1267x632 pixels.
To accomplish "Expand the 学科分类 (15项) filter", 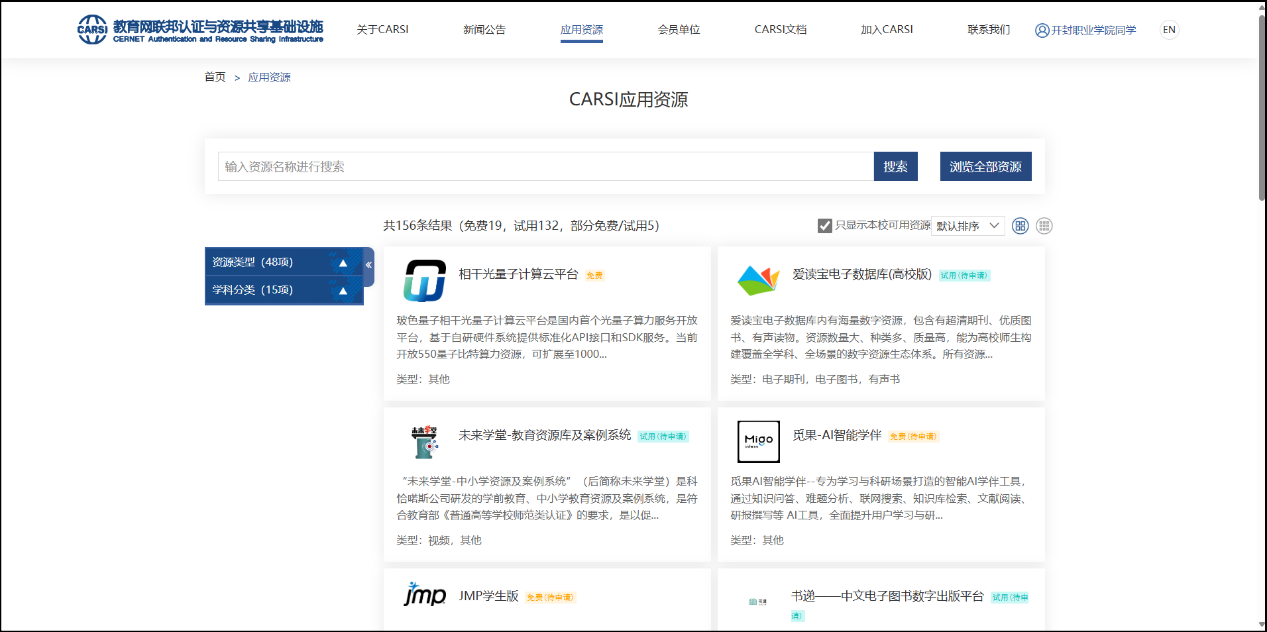I will click(343, 291).
